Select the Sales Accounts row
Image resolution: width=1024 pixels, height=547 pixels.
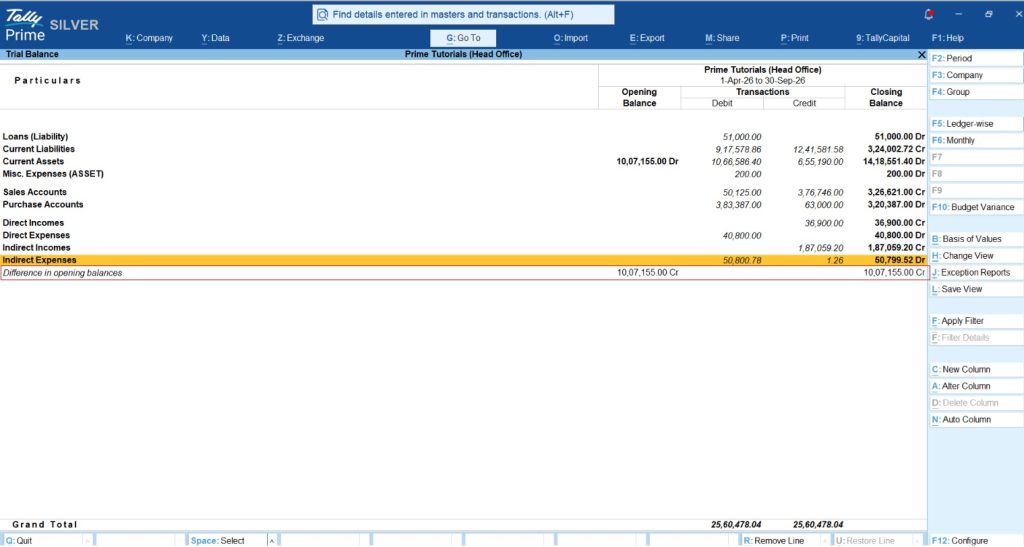click(463, 192)
